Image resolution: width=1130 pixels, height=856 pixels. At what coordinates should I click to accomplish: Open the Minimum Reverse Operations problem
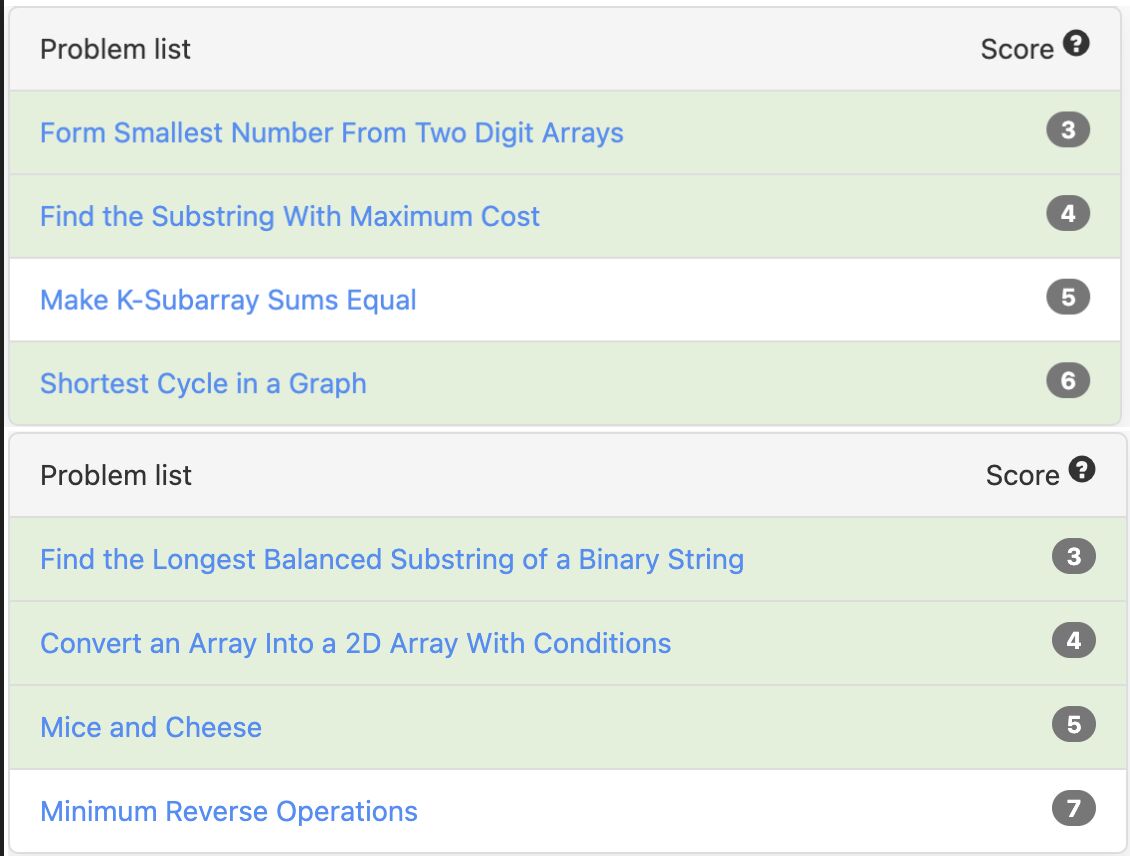pyautogui.click(x=229, y=811)
